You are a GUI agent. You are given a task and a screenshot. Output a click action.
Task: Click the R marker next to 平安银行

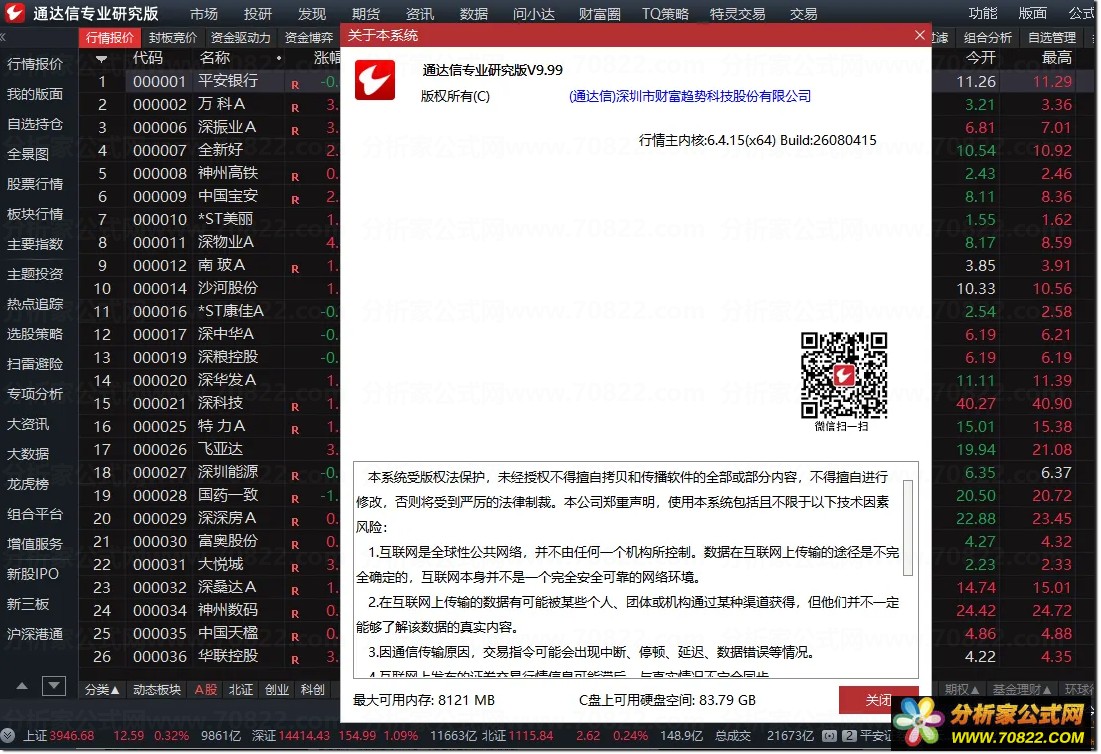295,85
